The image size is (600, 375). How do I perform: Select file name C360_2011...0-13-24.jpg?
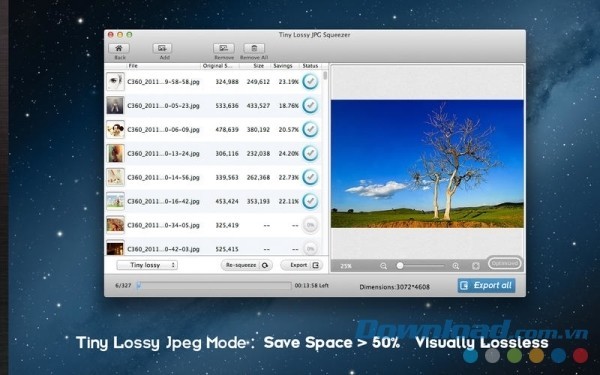click(163, 153)
